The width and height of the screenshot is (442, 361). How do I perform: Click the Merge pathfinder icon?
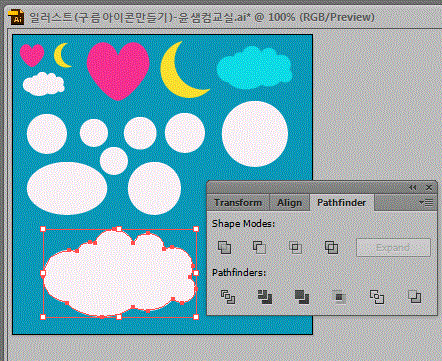tap(302, 297)
